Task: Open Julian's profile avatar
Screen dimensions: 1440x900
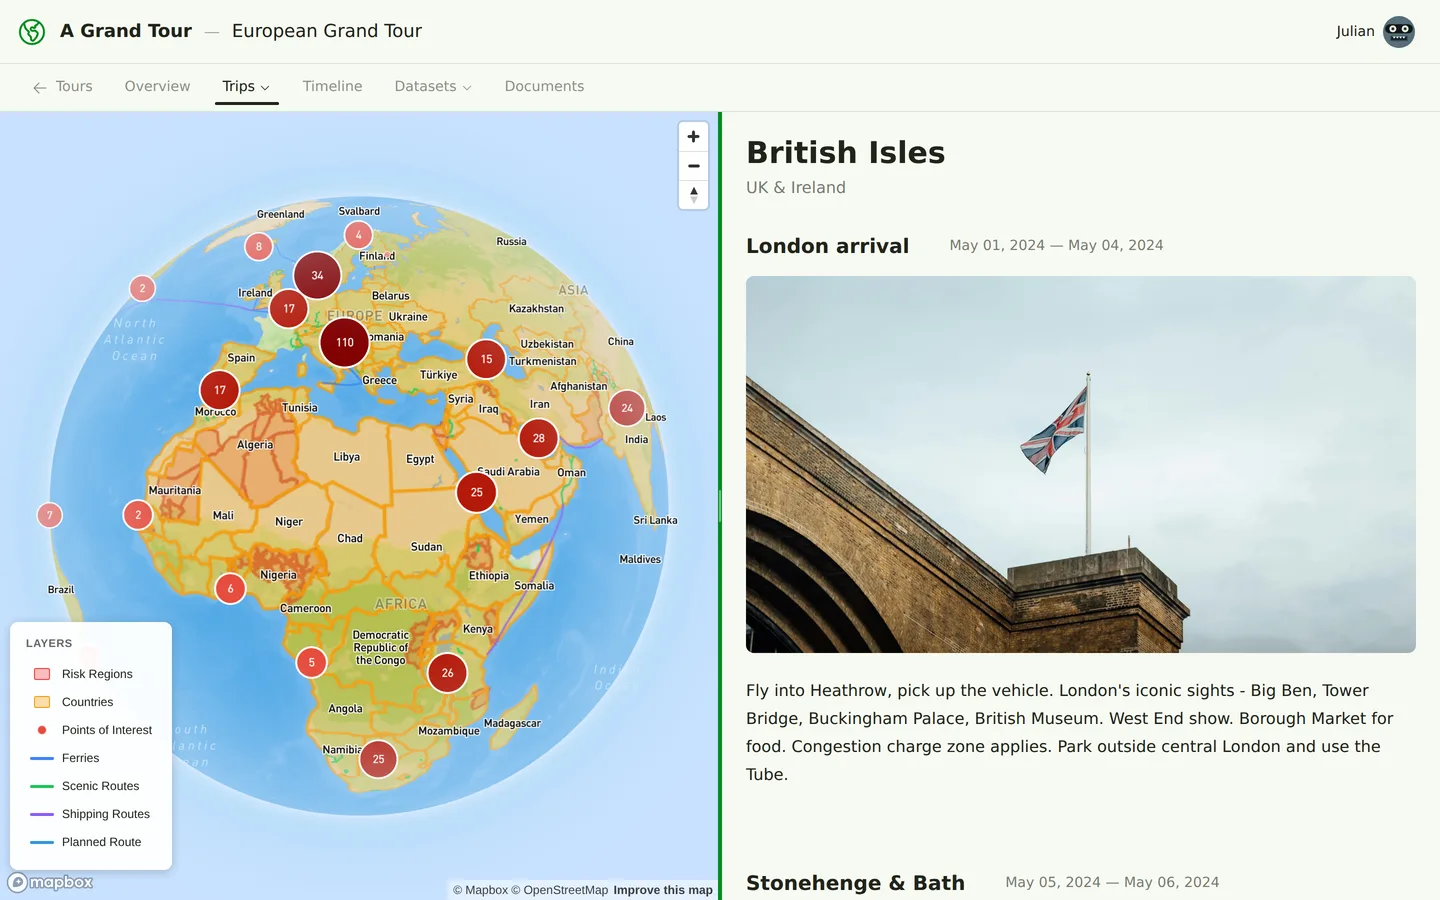Action: click(x=1398, y=31)
